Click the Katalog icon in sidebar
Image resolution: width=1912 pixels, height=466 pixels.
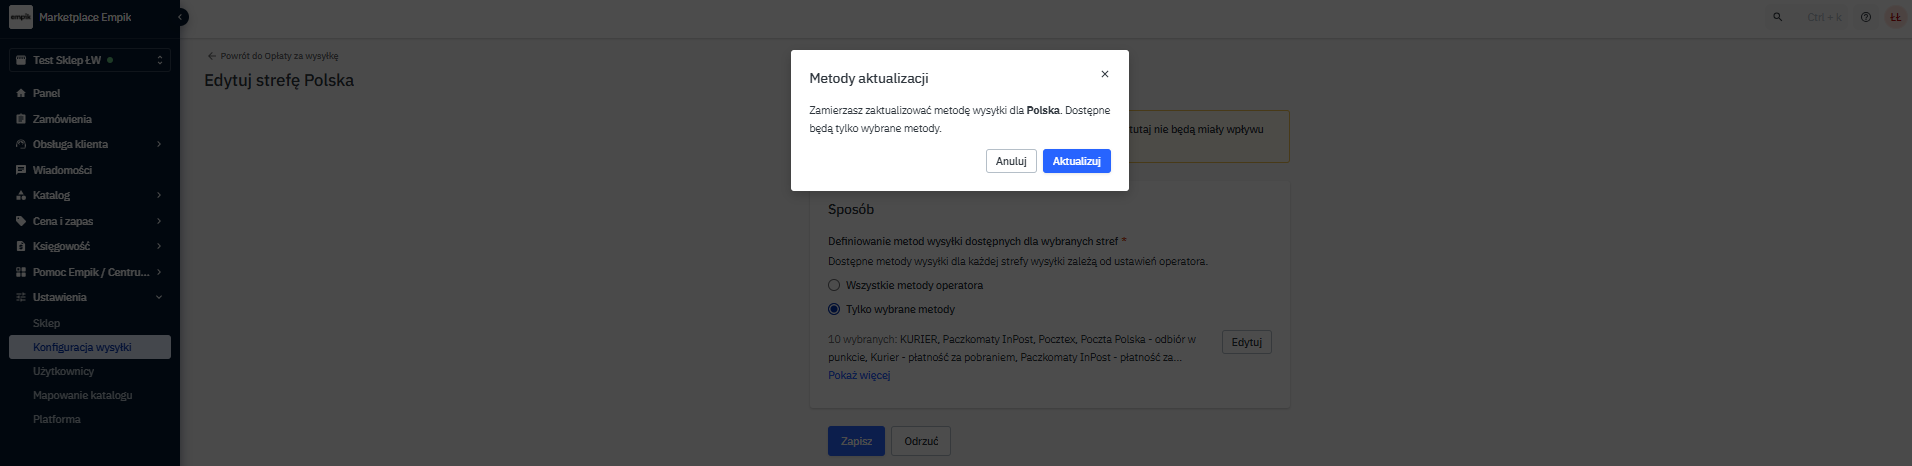[21, 196]
